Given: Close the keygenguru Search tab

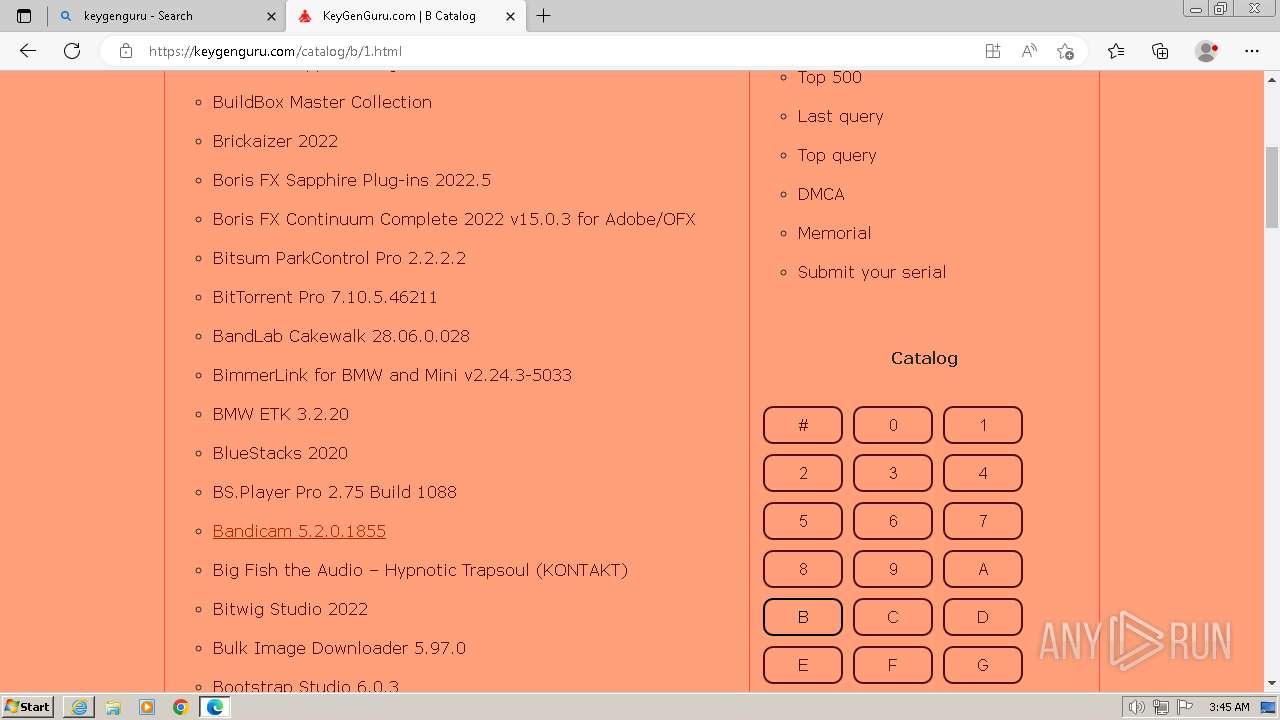Looking at the screenshot, I should [271, 16].
